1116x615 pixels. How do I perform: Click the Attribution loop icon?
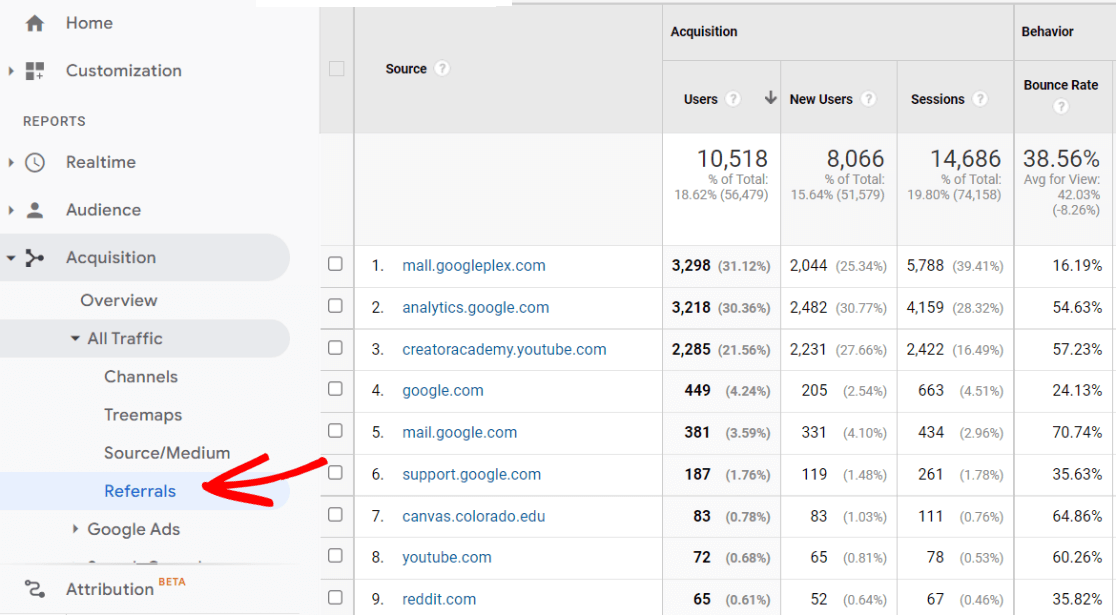[x=35, y=589]
